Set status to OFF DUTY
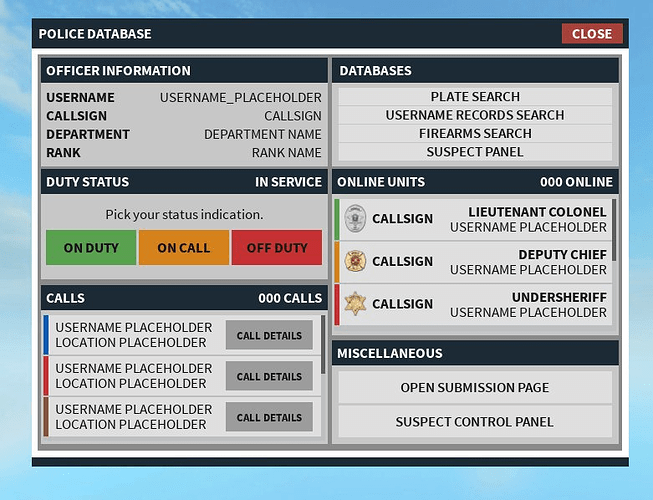 (x=277, y=248)
